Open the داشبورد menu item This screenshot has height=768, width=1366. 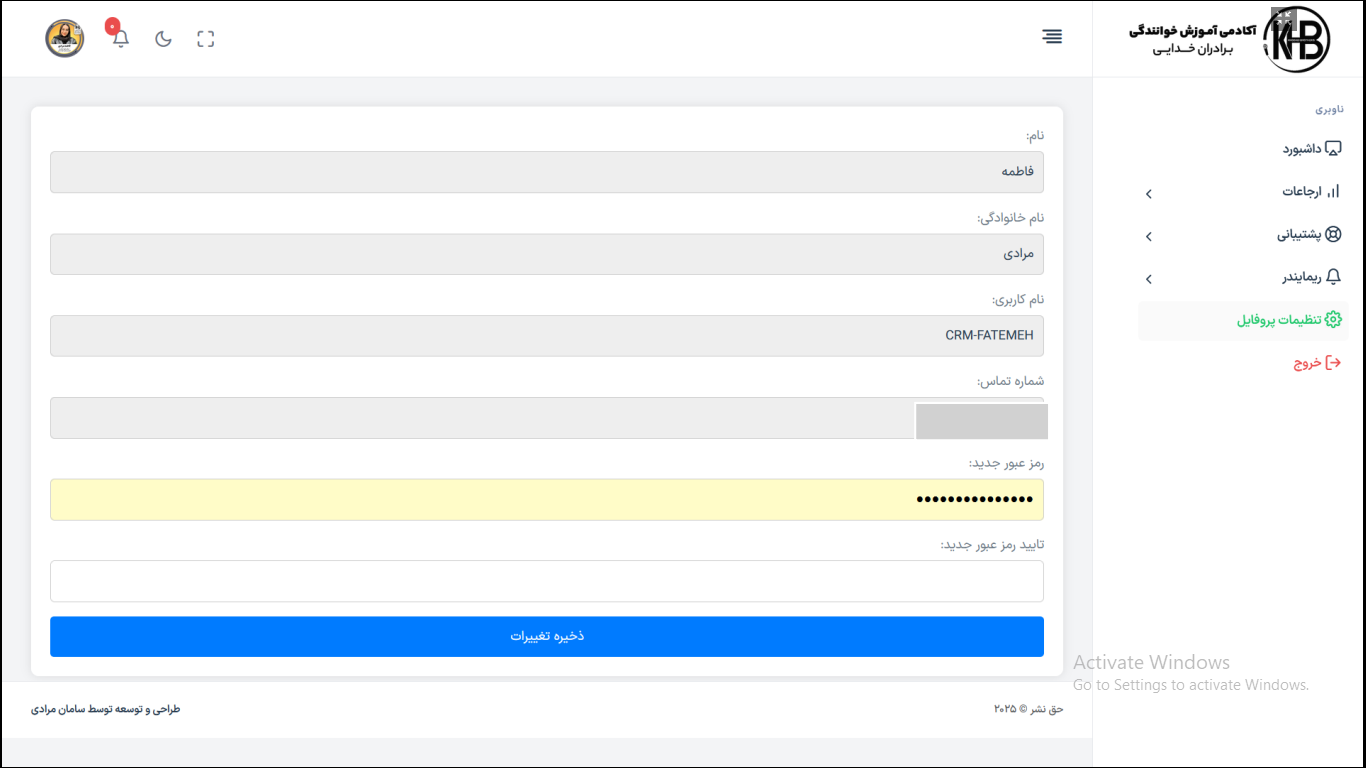pos(1303,149)
